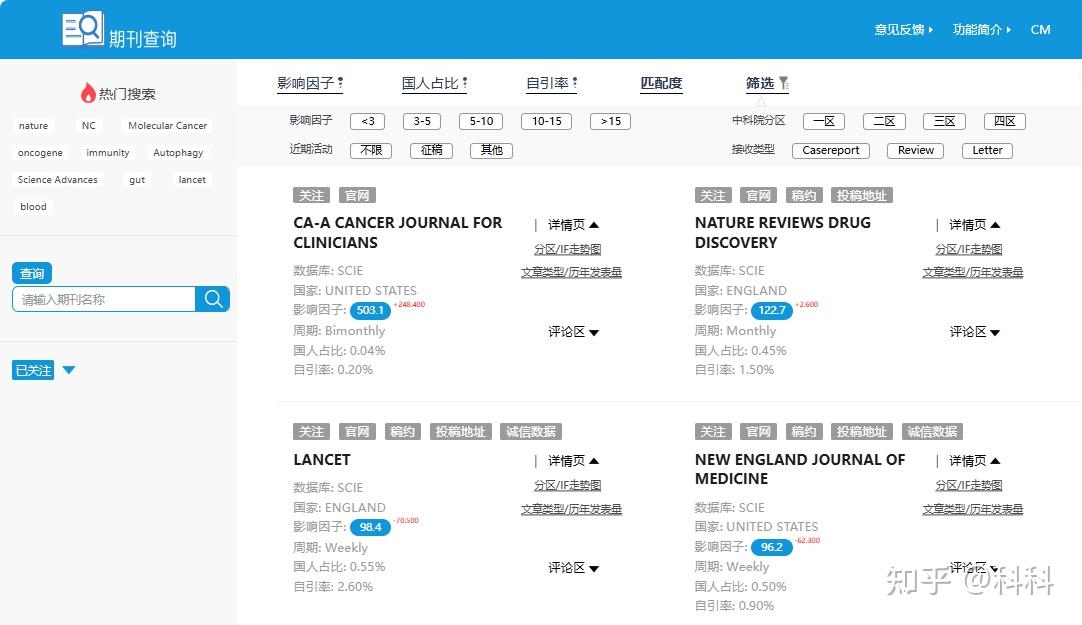Open the 功能简介 menu

(981, 30)
